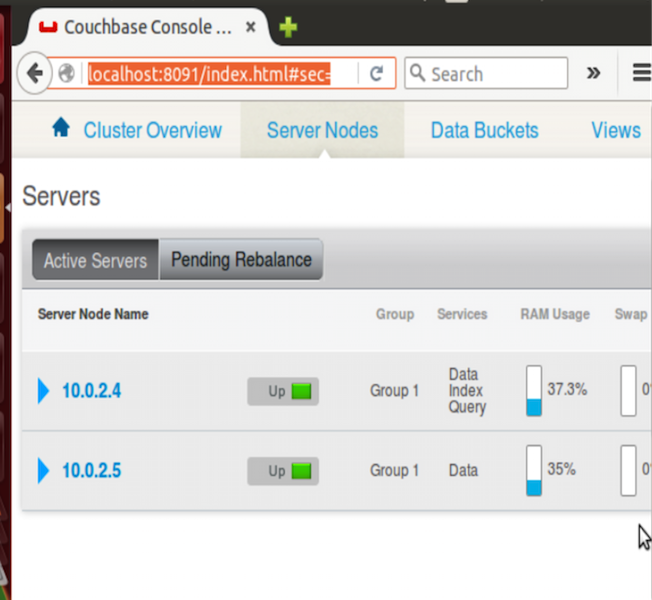Image resolution: width=652 pixels, height=600 pixels.
Task: Click the Up status indicator for 10.0.2.5
Action: point(283,471)
